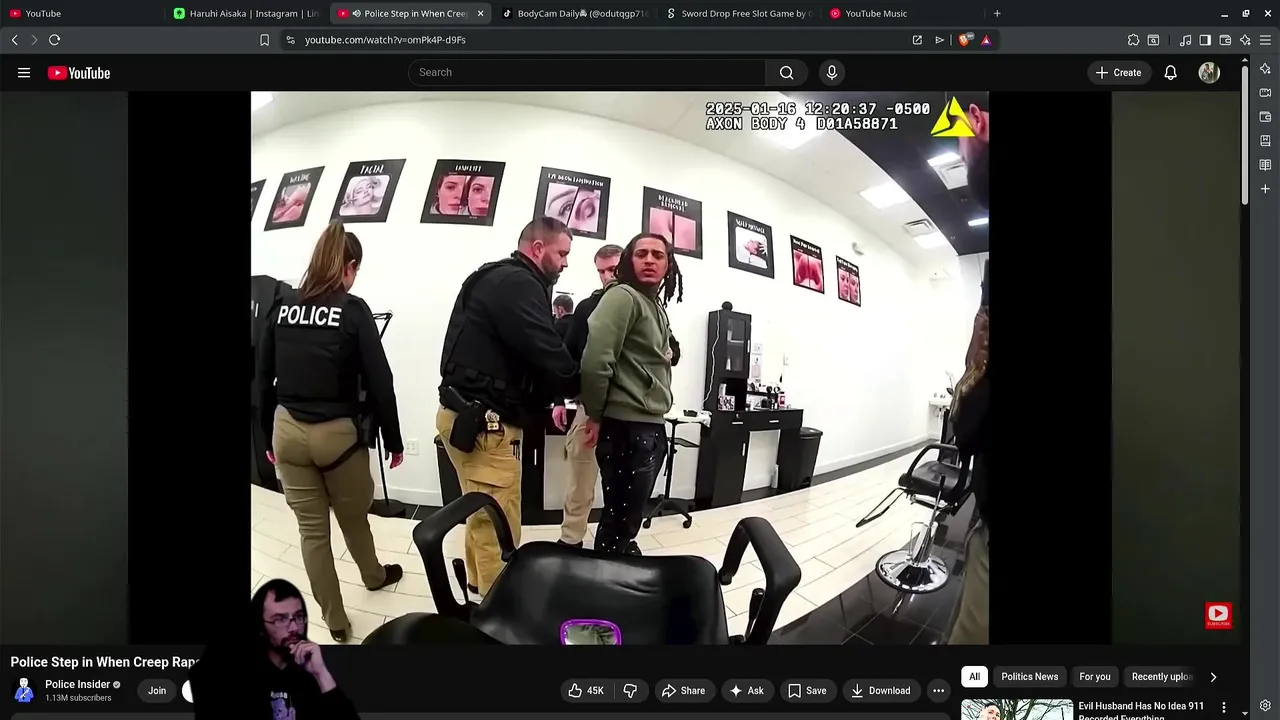Open Brave Shields lion icon
This screenshot has height=720, width=1280.
[x=965, y=40]
